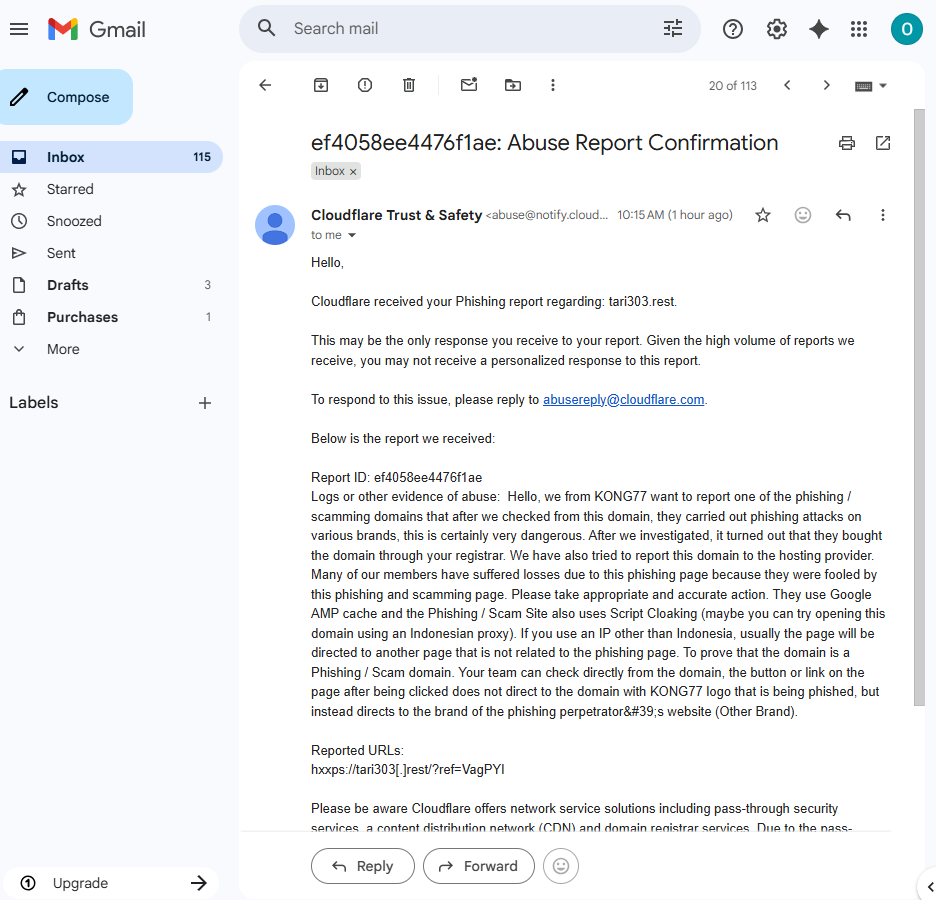
Task: Open email in new window
Action: 883,143
